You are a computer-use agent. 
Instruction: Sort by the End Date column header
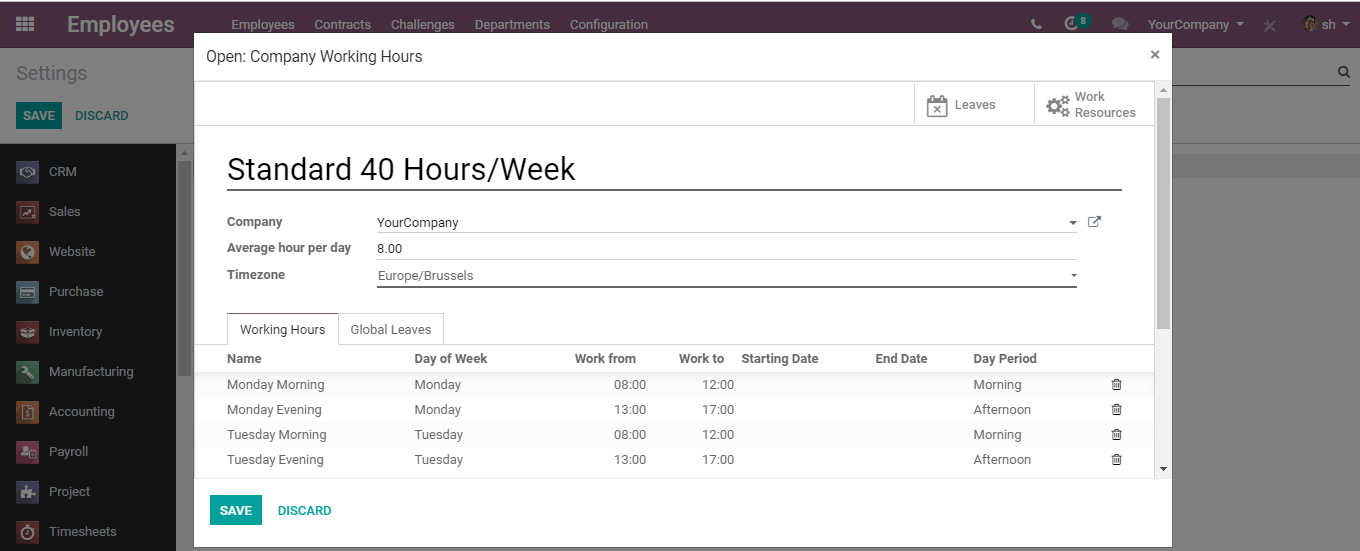coord(901,358)
